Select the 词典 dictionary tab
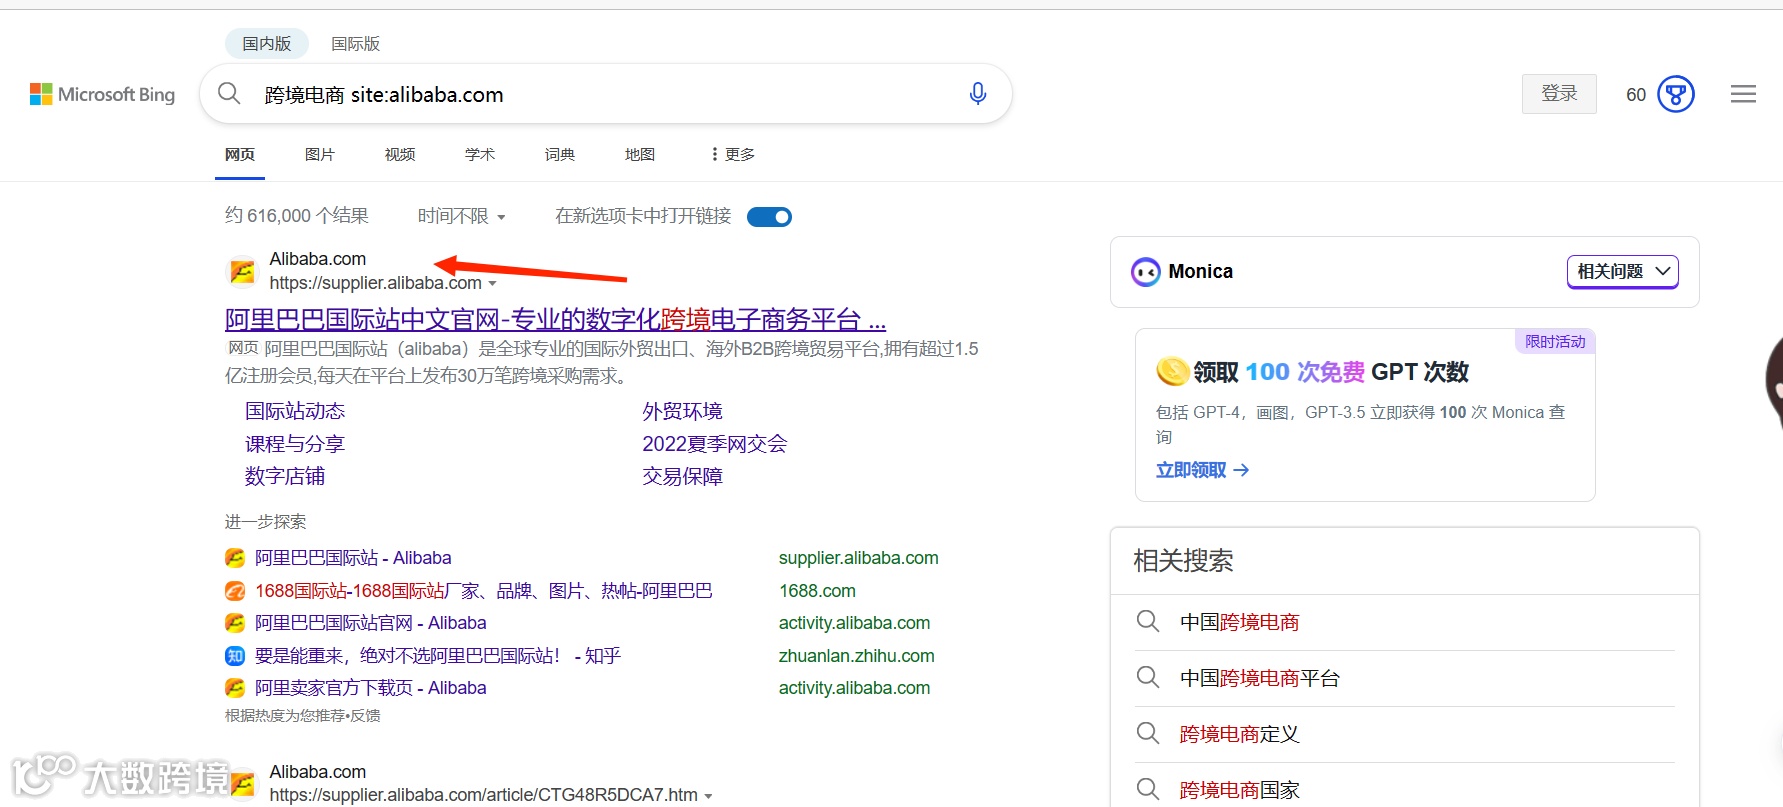The height and width of the screenshot is (807, 1783). click(x=560, y=154)
